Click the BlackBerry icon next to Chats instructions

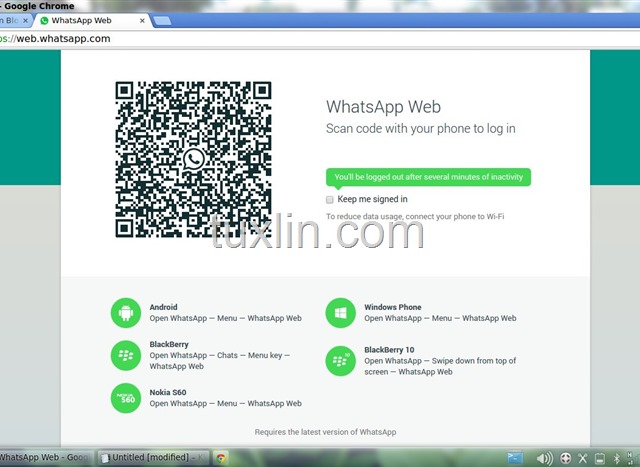[x=126, y=355]
